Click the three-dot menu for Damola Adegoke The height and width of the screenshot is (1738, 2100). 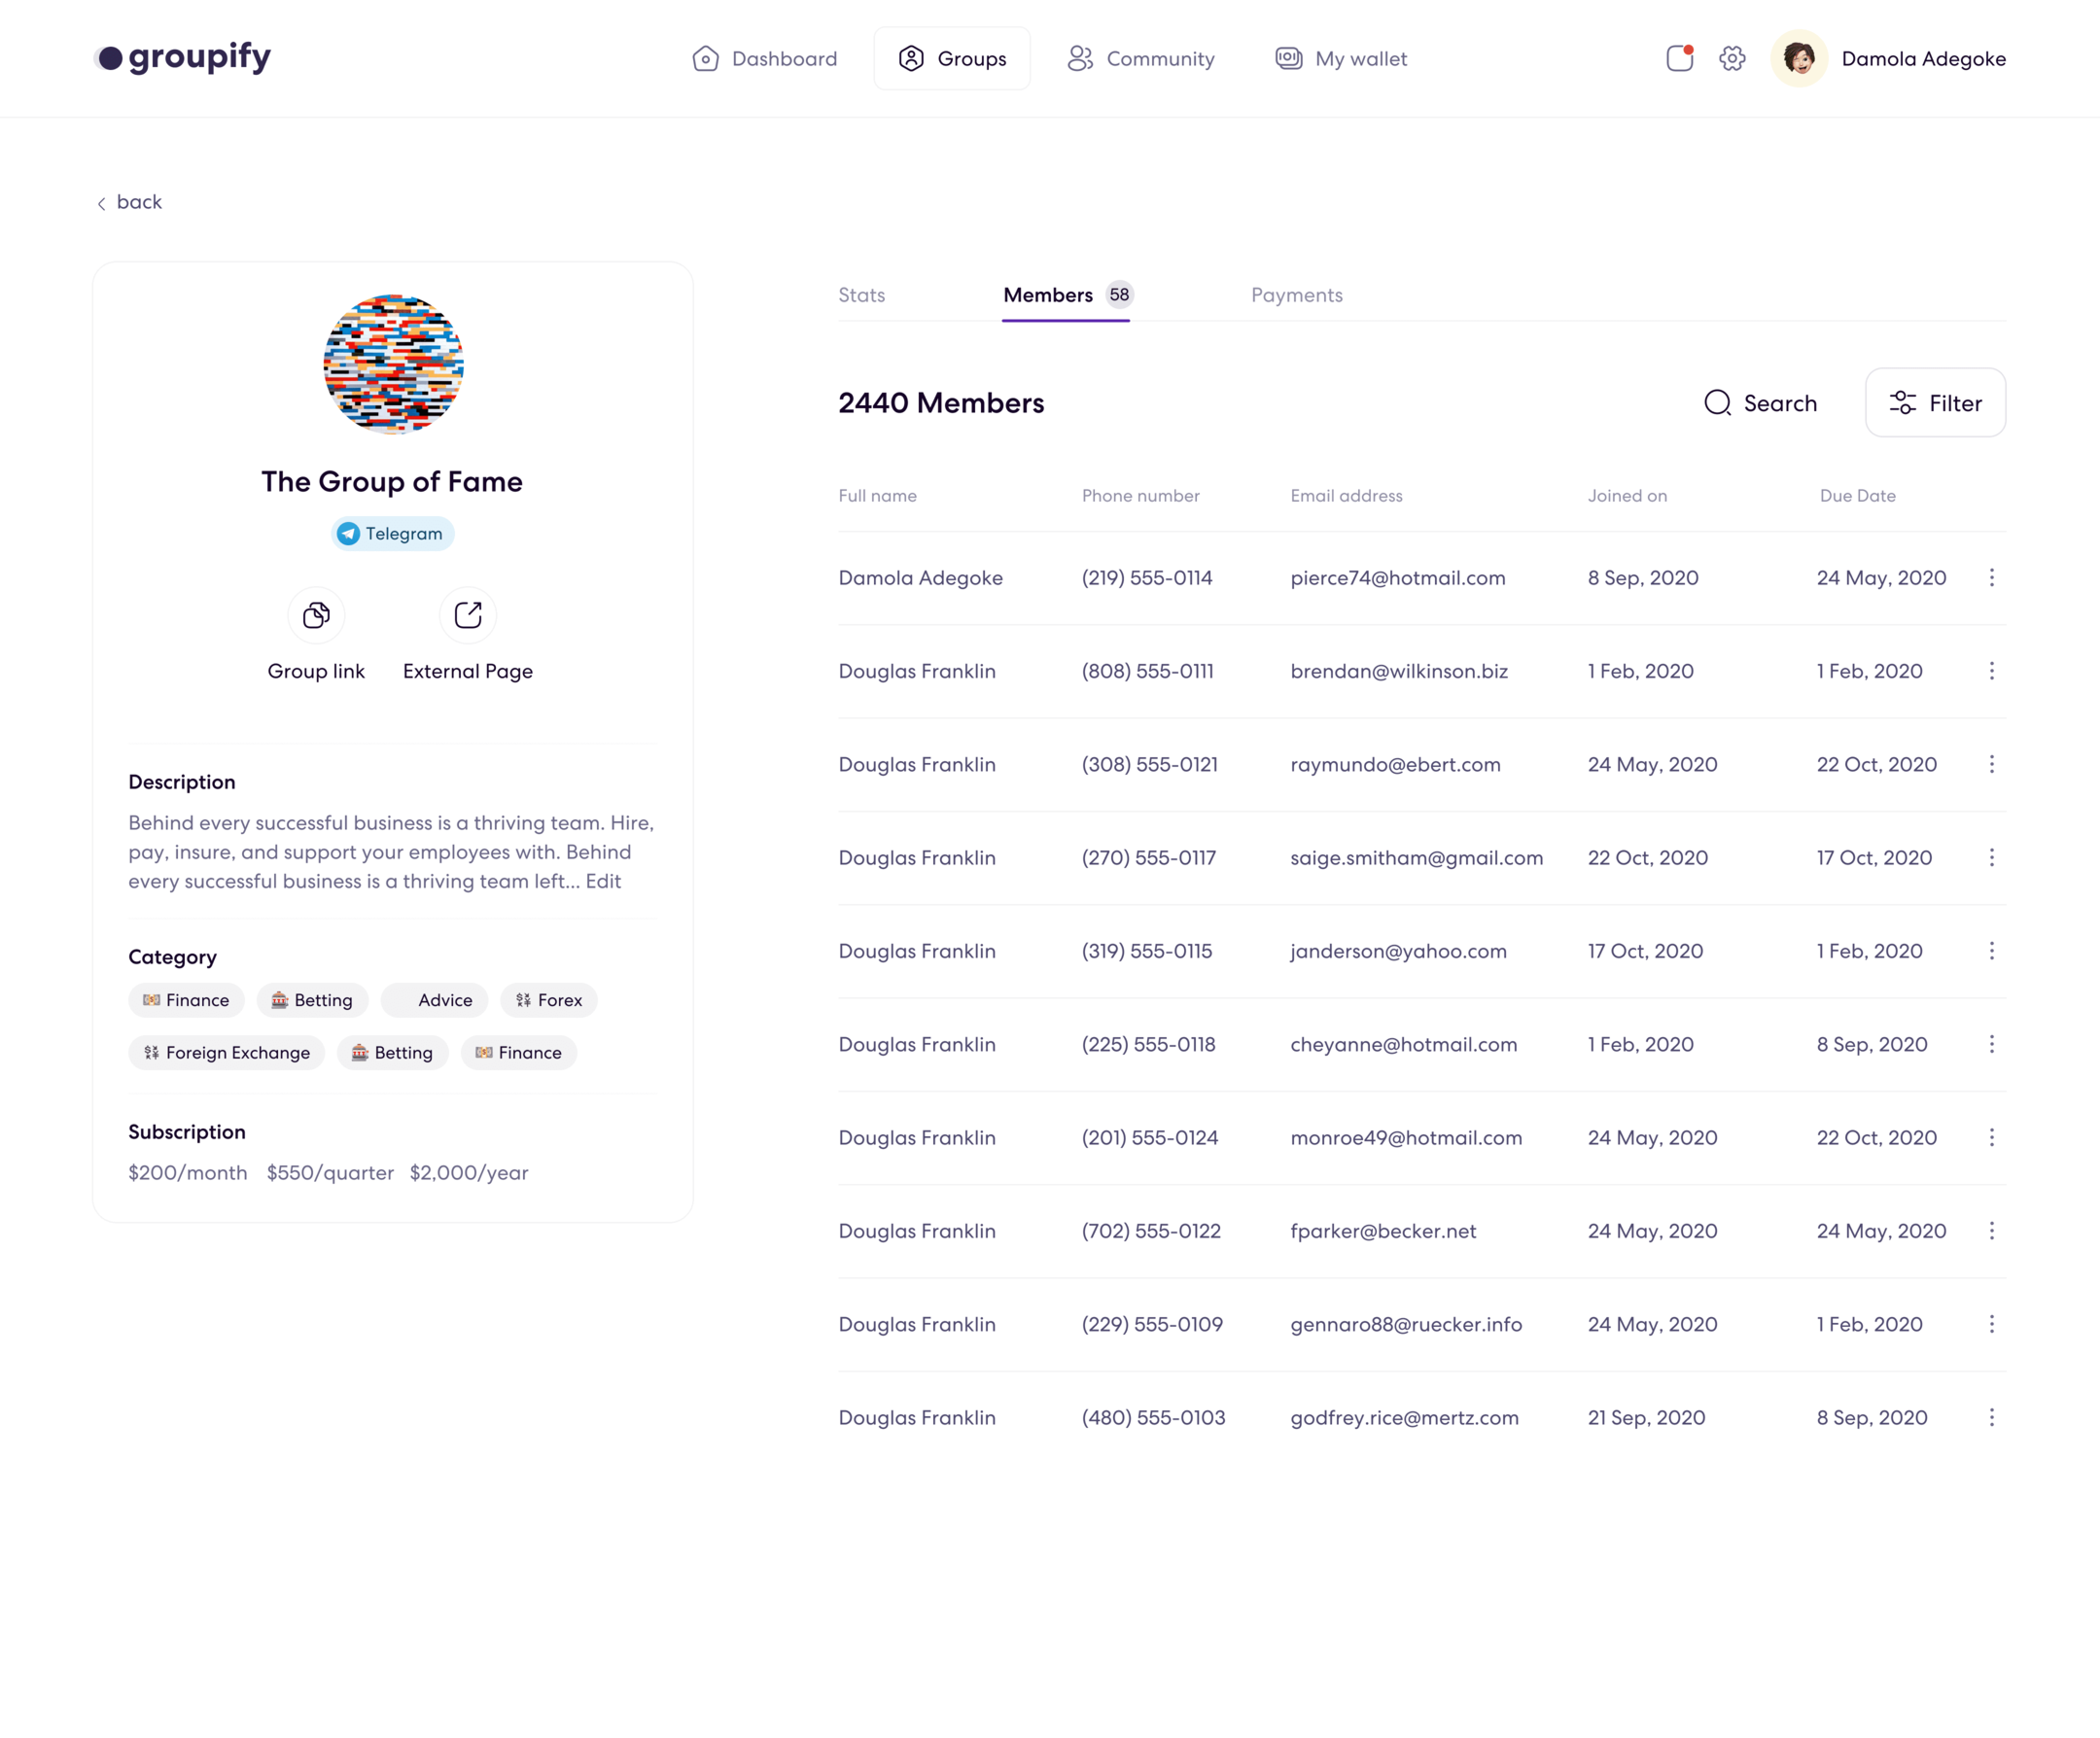[1992, 577]
